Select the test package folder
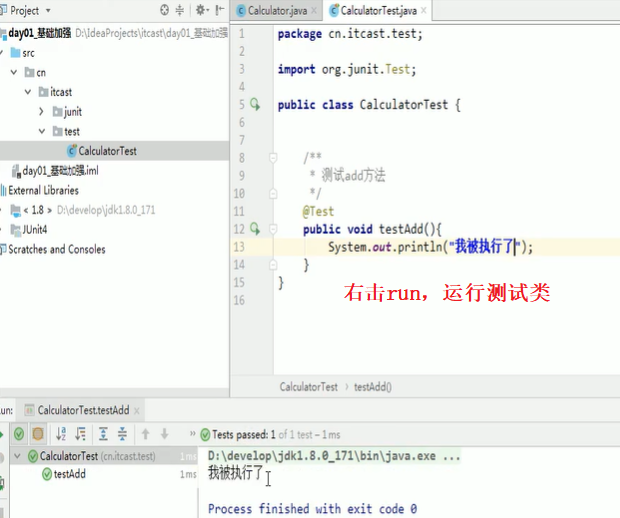The width and height of the screenshot is (620, 518). point(66,131)
